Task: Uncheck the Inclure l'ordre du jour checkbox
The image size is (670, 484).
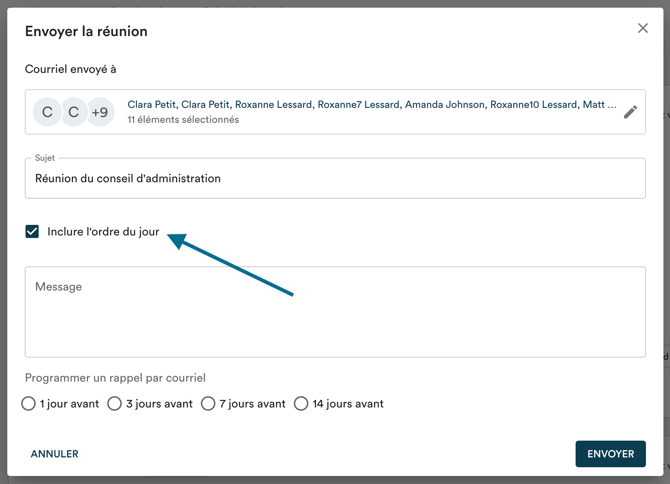Action: tap(32, 231)
